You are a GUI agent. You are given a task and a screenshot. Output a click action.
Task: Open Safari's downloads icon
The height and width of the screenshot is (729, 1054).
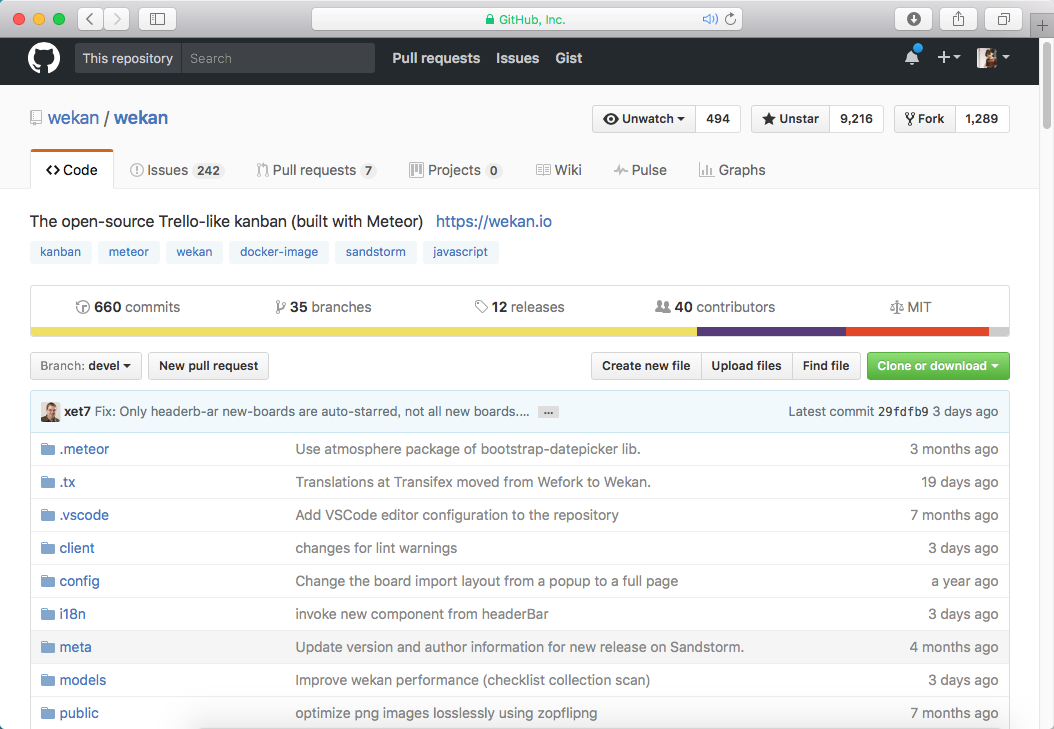tap(913, 19)
